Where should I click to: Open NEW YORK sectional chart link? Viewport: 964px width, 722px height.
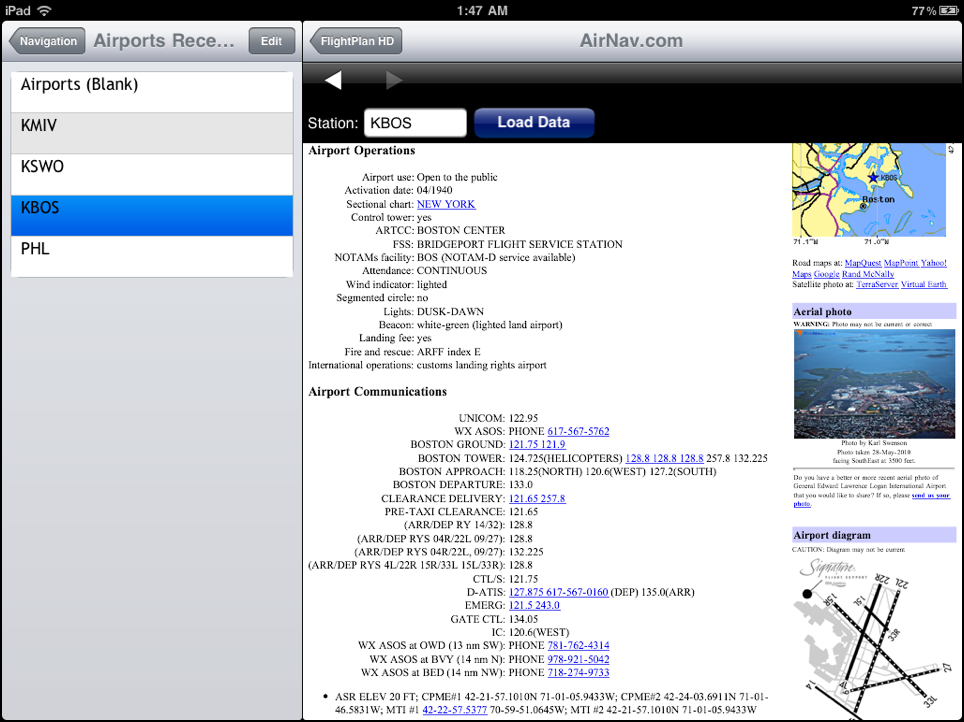coord(446,204)
